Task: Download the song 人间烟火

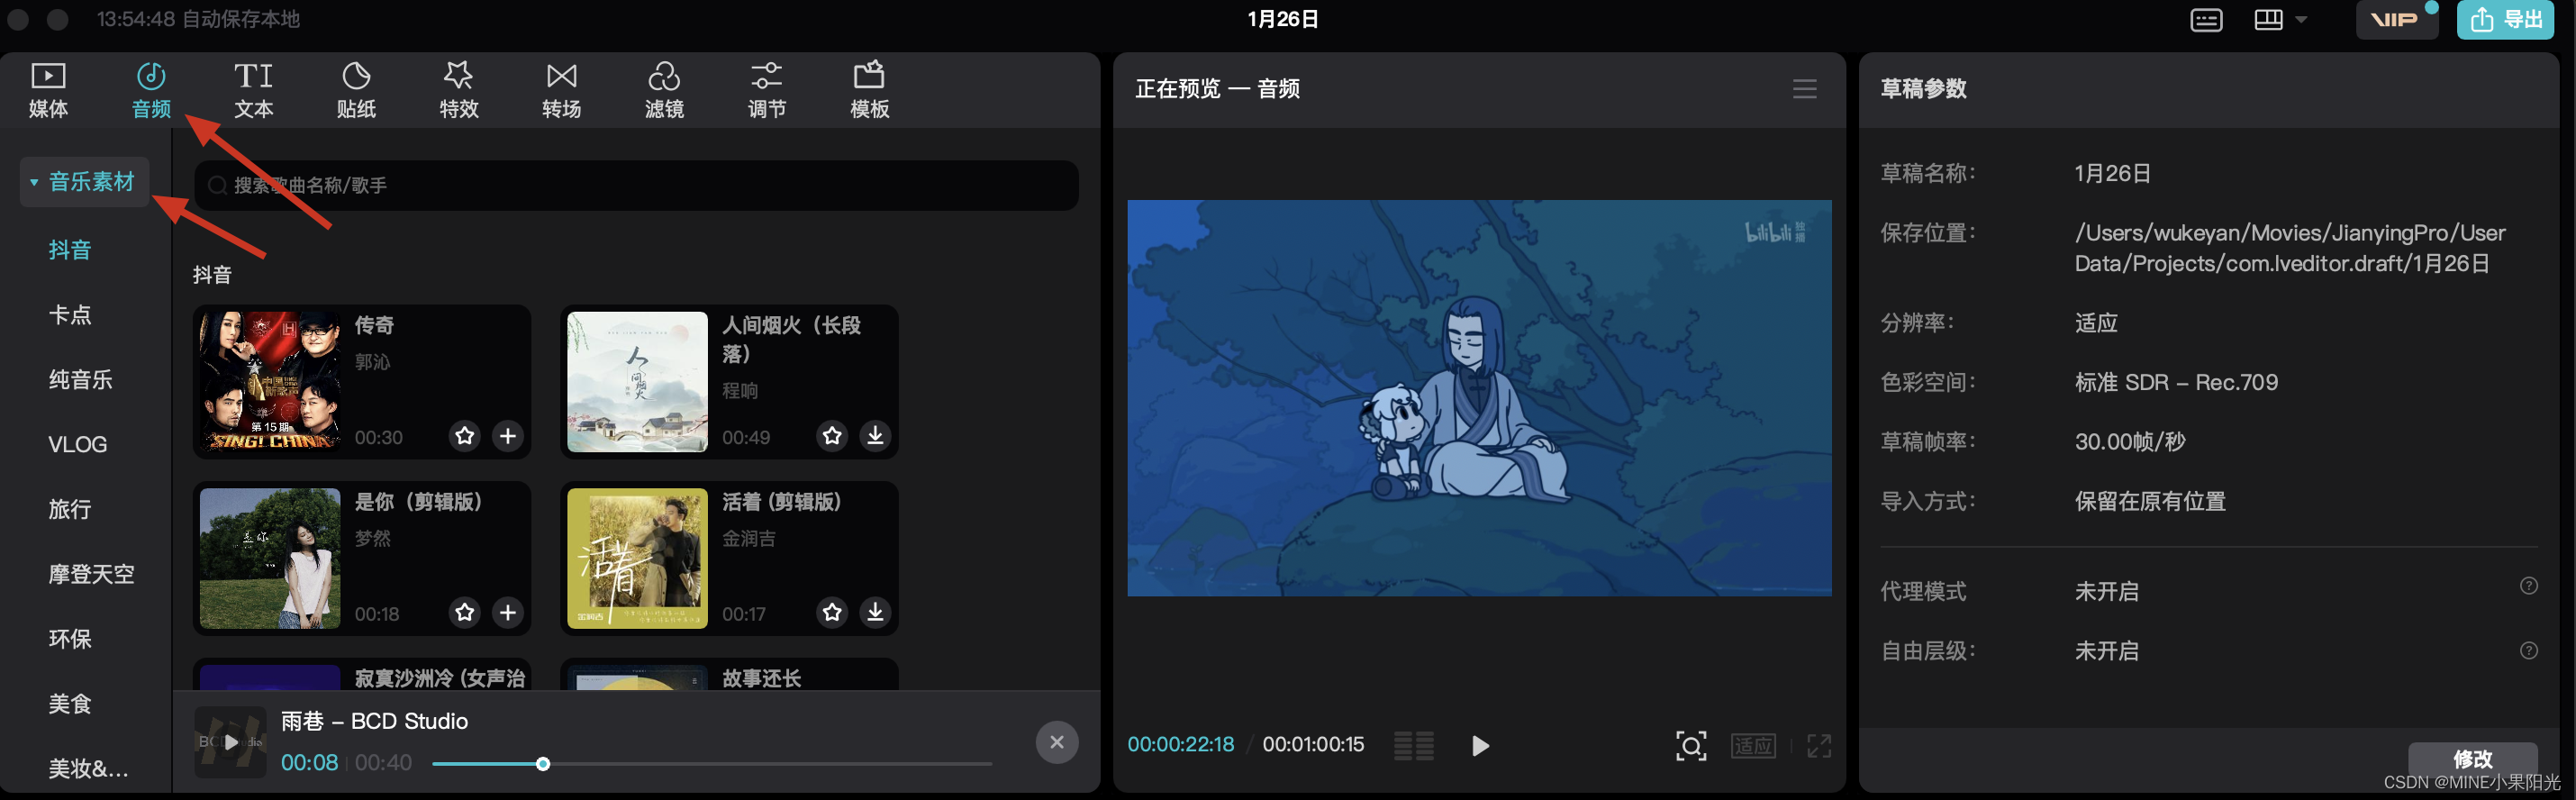Action: pyautogui.click(x=875, y=436)
